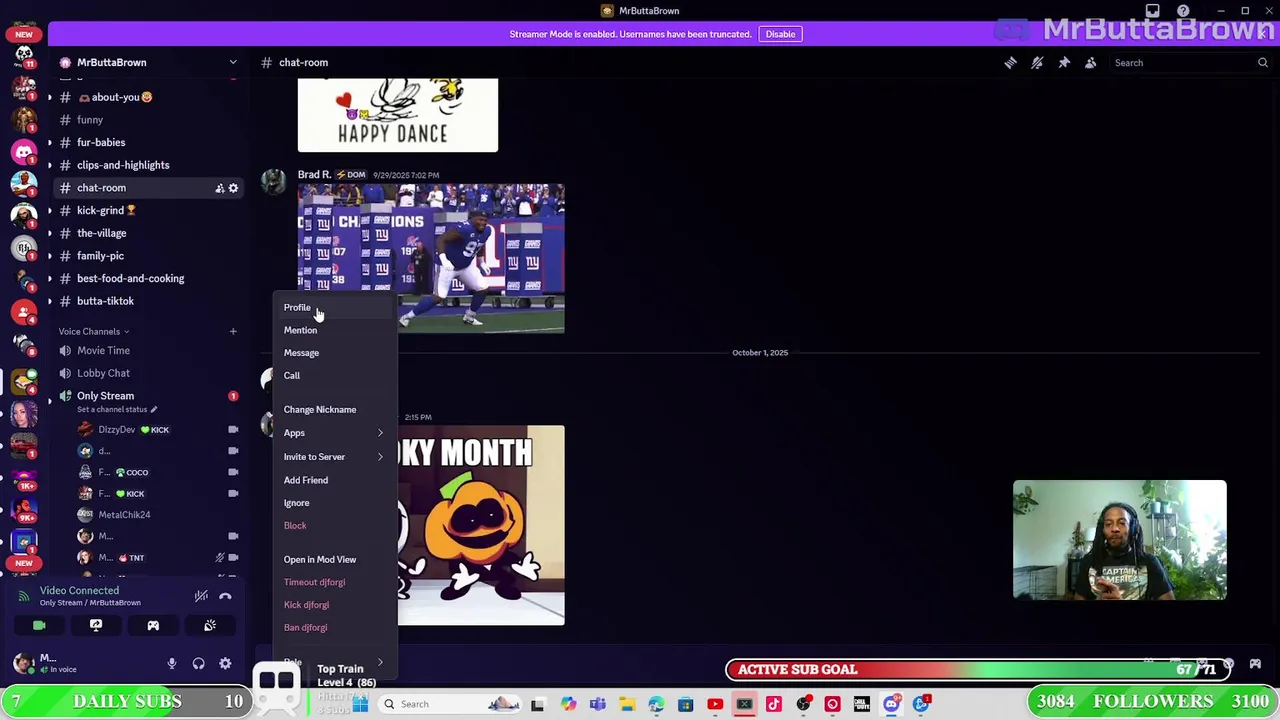Screen dimensions: 1280x720
Task: Open YouTube from the taskbar
Action: [x=715, y=705]
